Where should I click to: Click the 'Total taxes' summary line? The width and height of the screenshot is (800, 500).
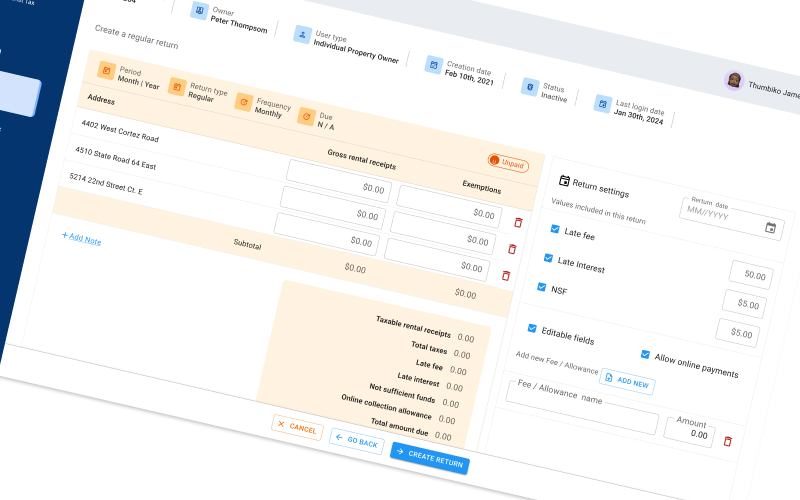pos(430,347)
